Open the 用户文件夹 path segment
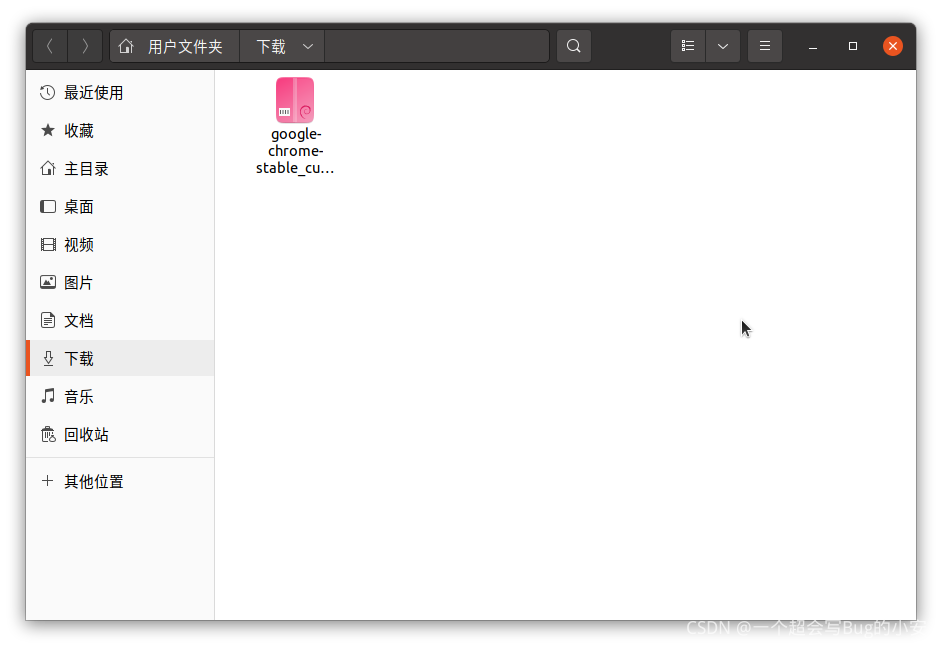 click(x=175, y=46)
